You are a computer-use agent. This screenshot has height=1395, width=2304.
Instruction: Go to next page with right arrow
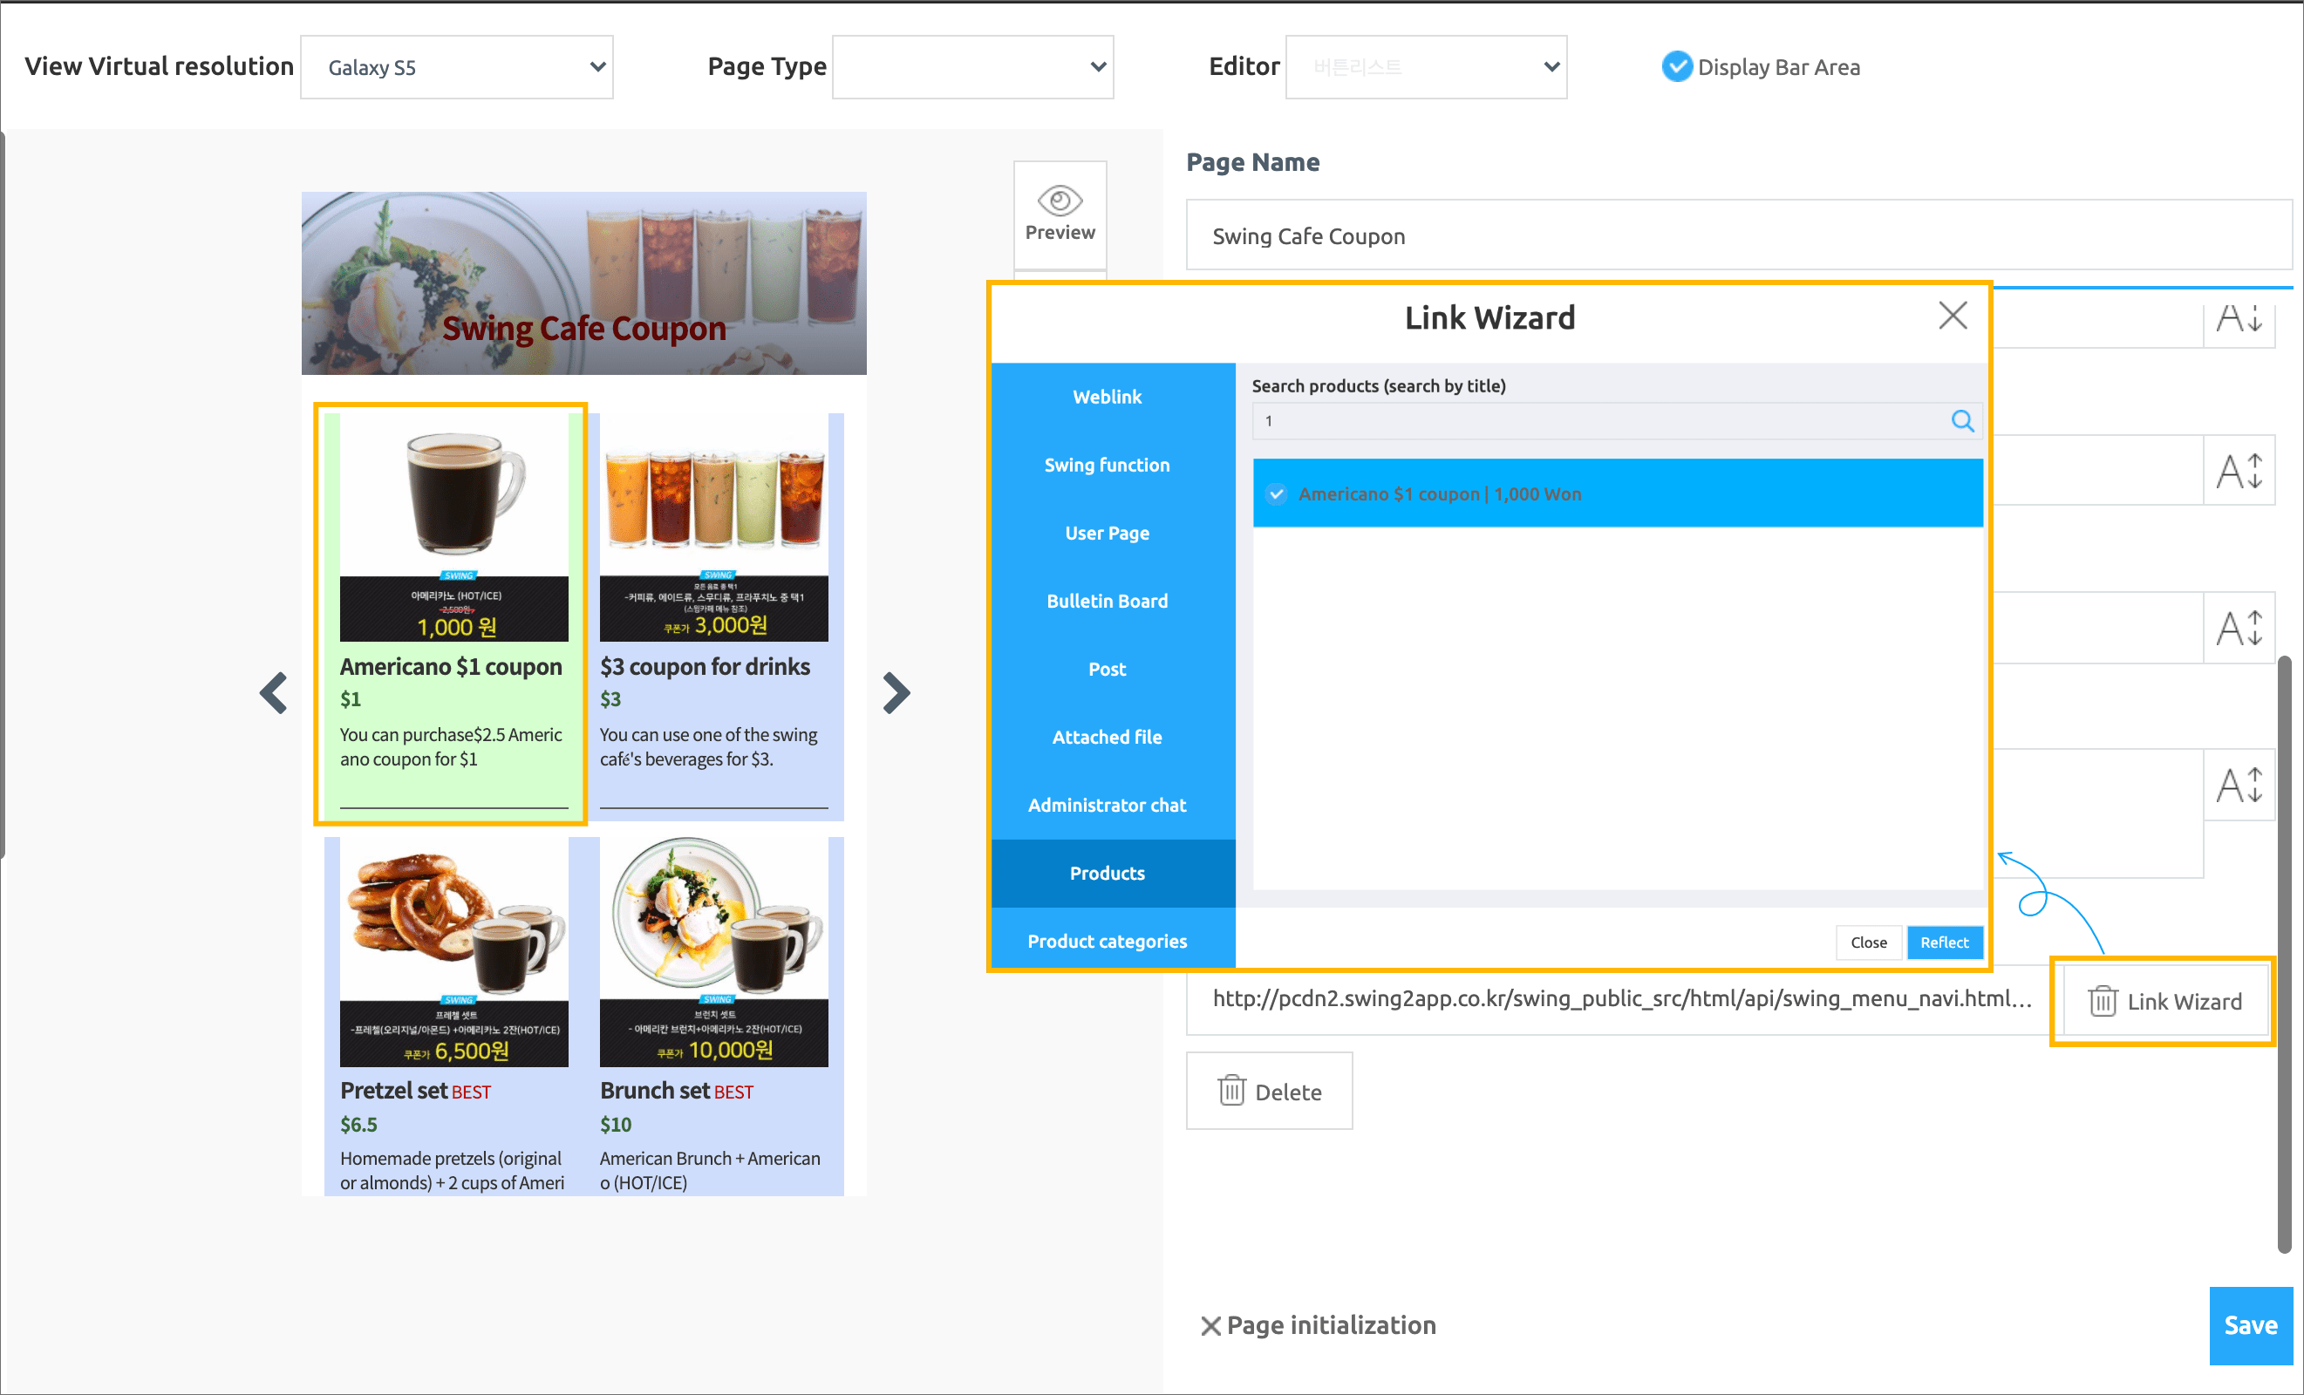coord(896,692)
